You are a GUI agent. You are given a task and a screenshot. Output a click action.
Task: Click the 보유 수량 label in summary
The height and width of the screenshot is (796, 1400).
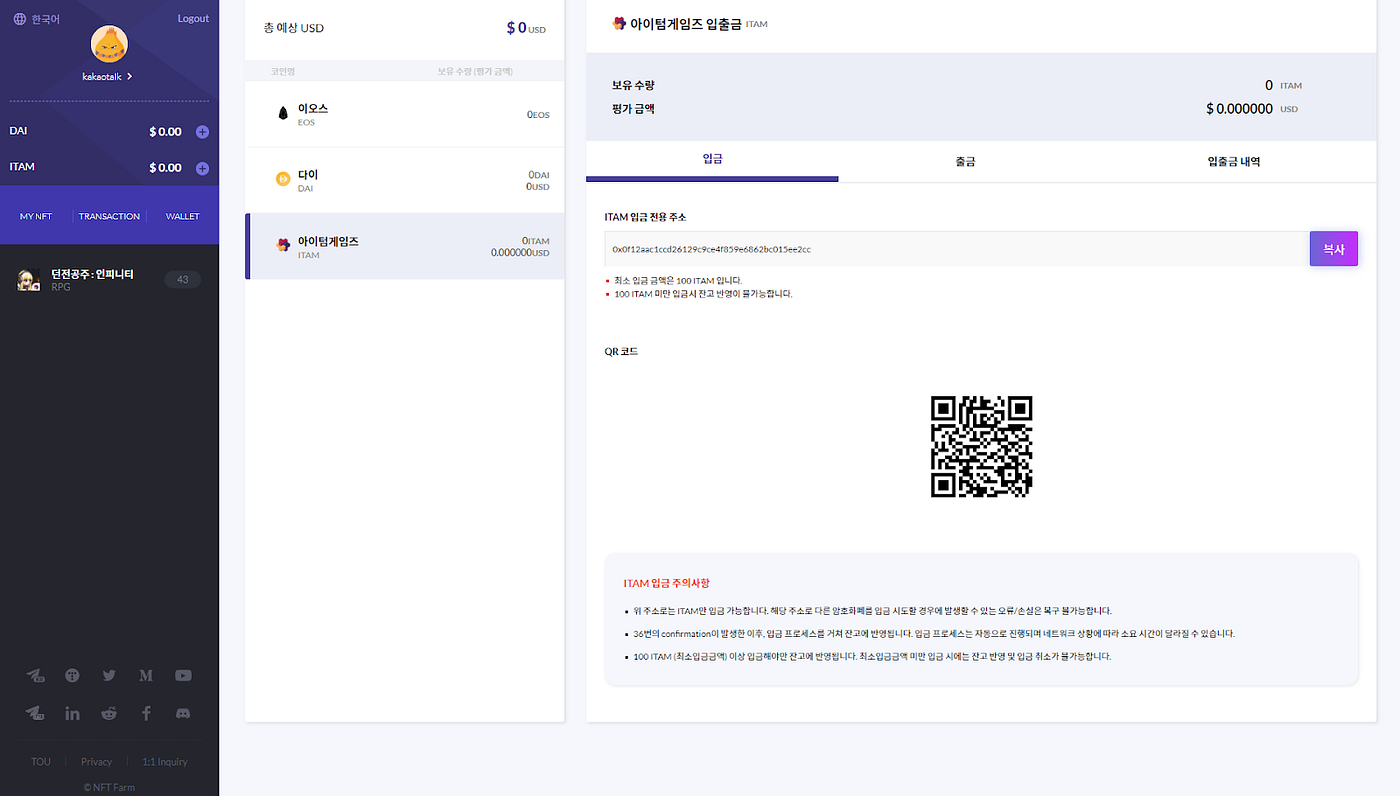point(633,86)
